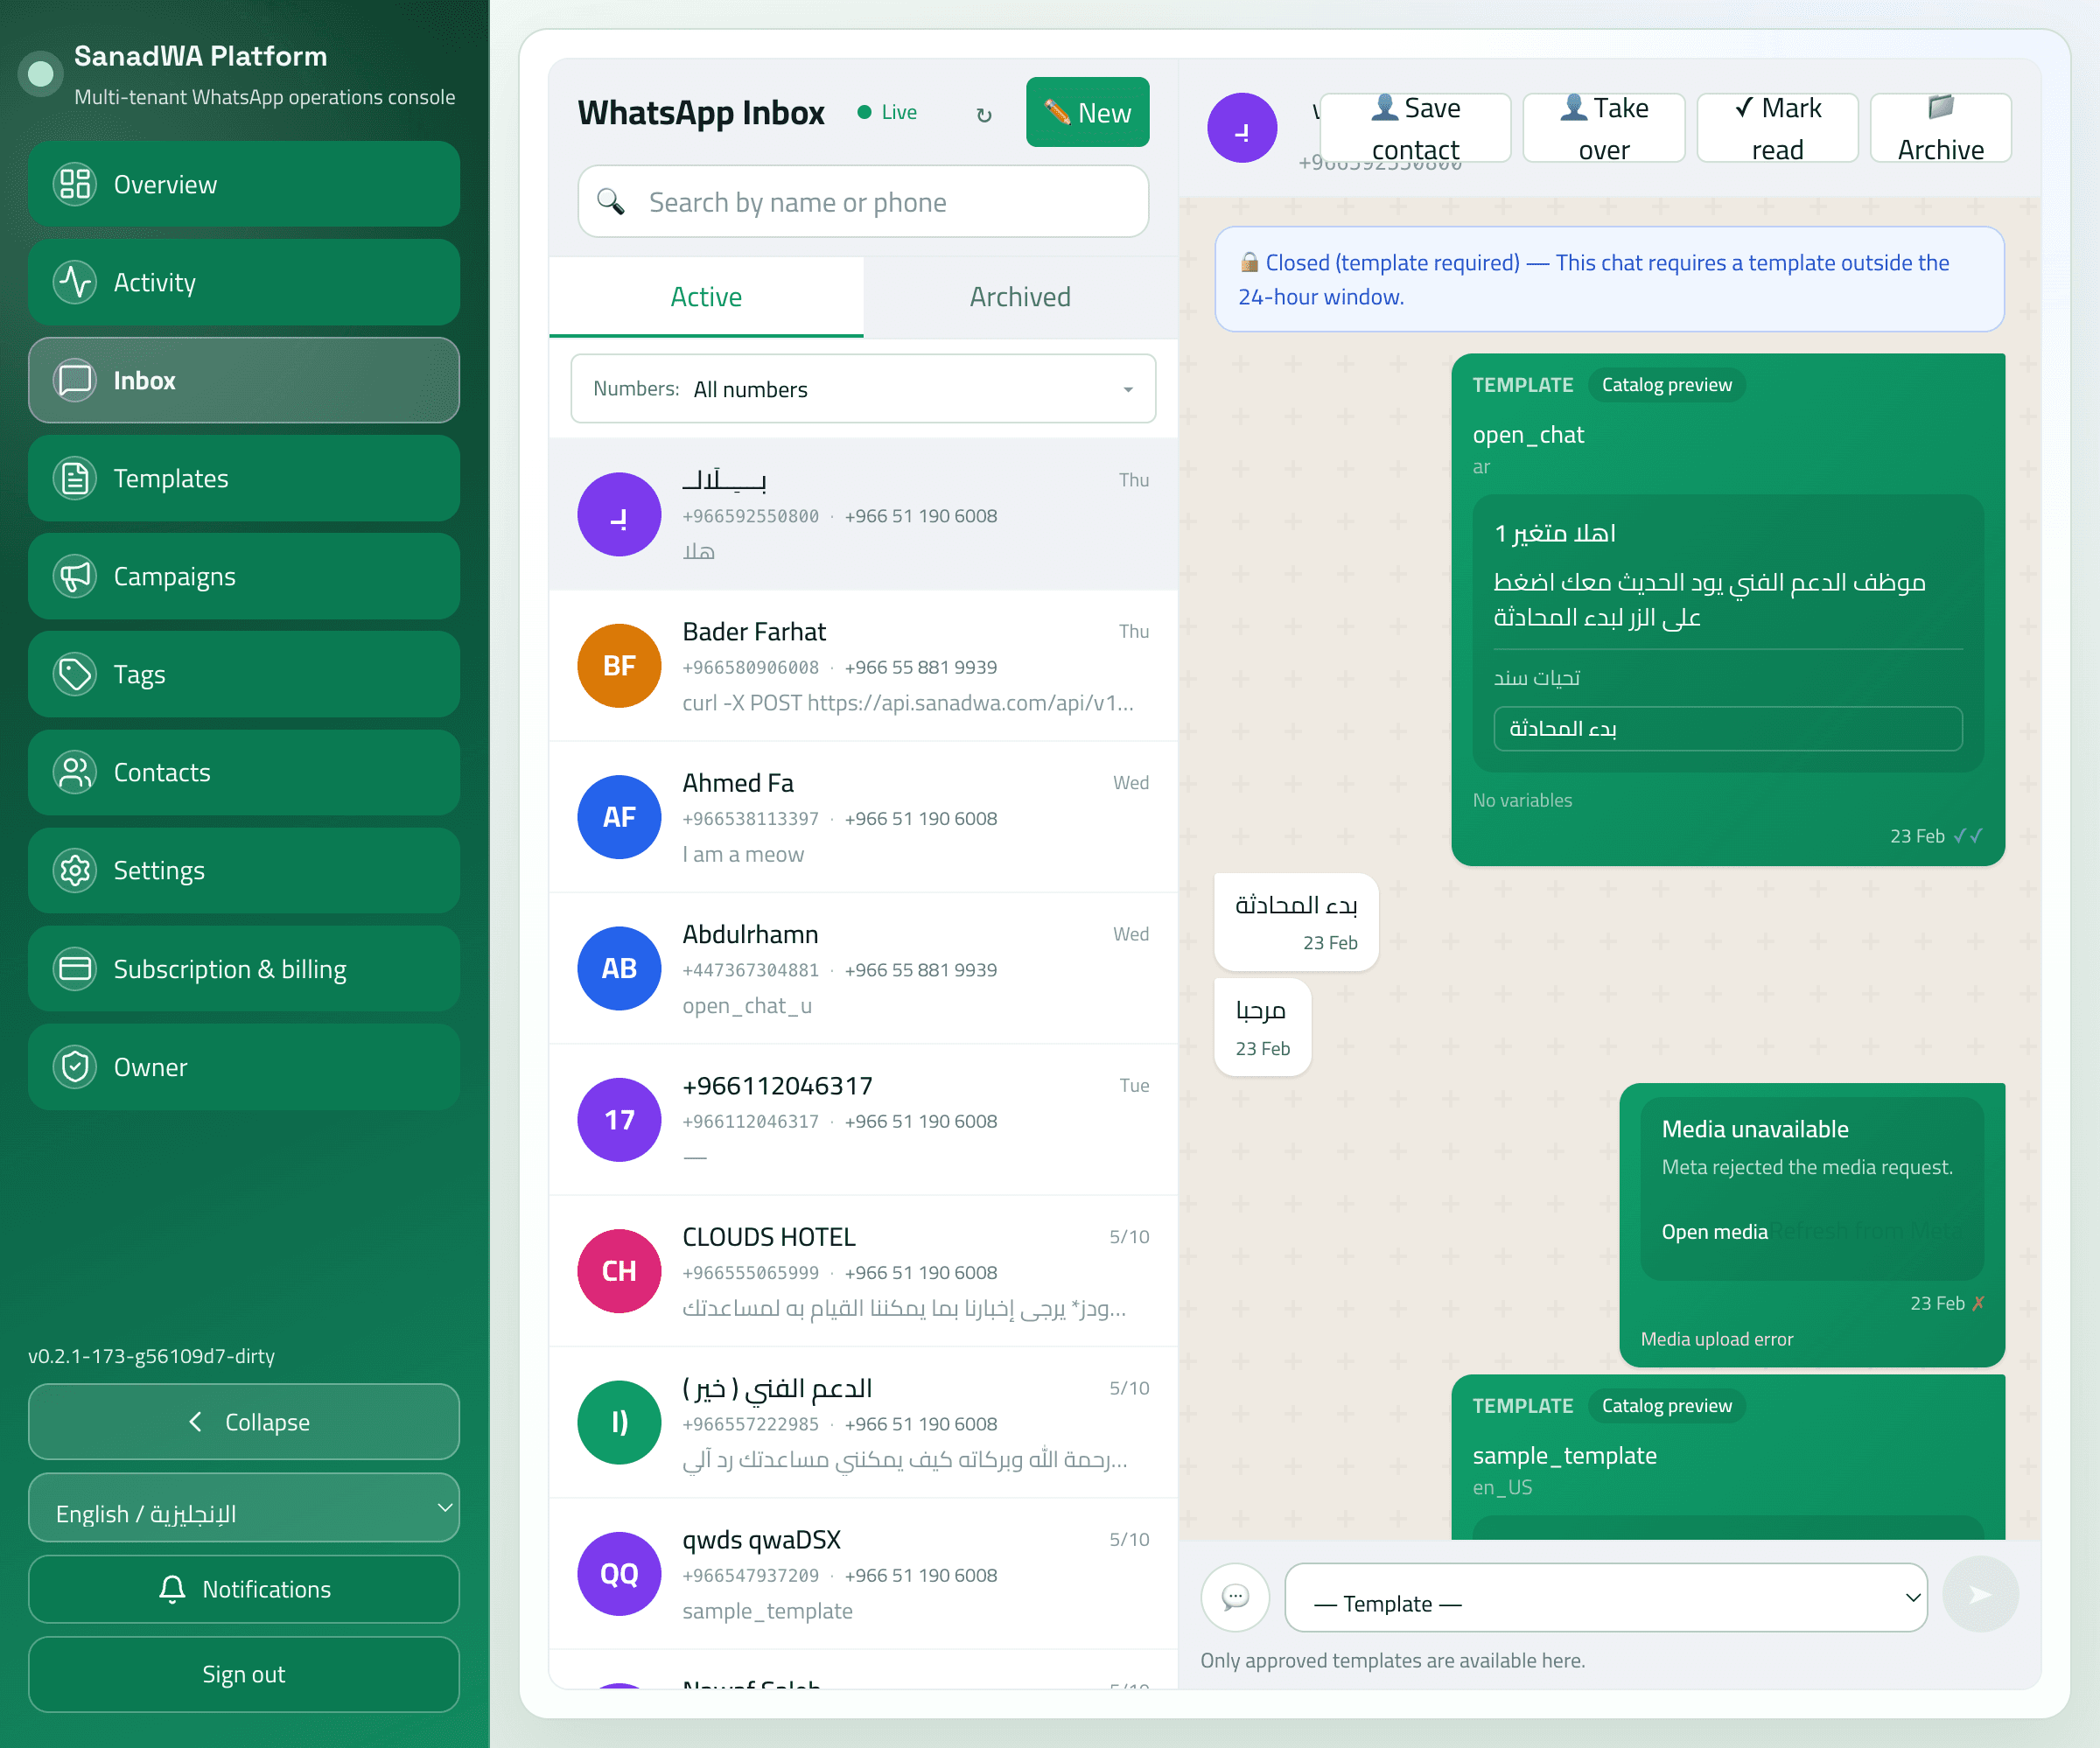Click the Collapse sidebar button
The width and height of the screenshot is (2100, 1748).
coord(244,1421)
